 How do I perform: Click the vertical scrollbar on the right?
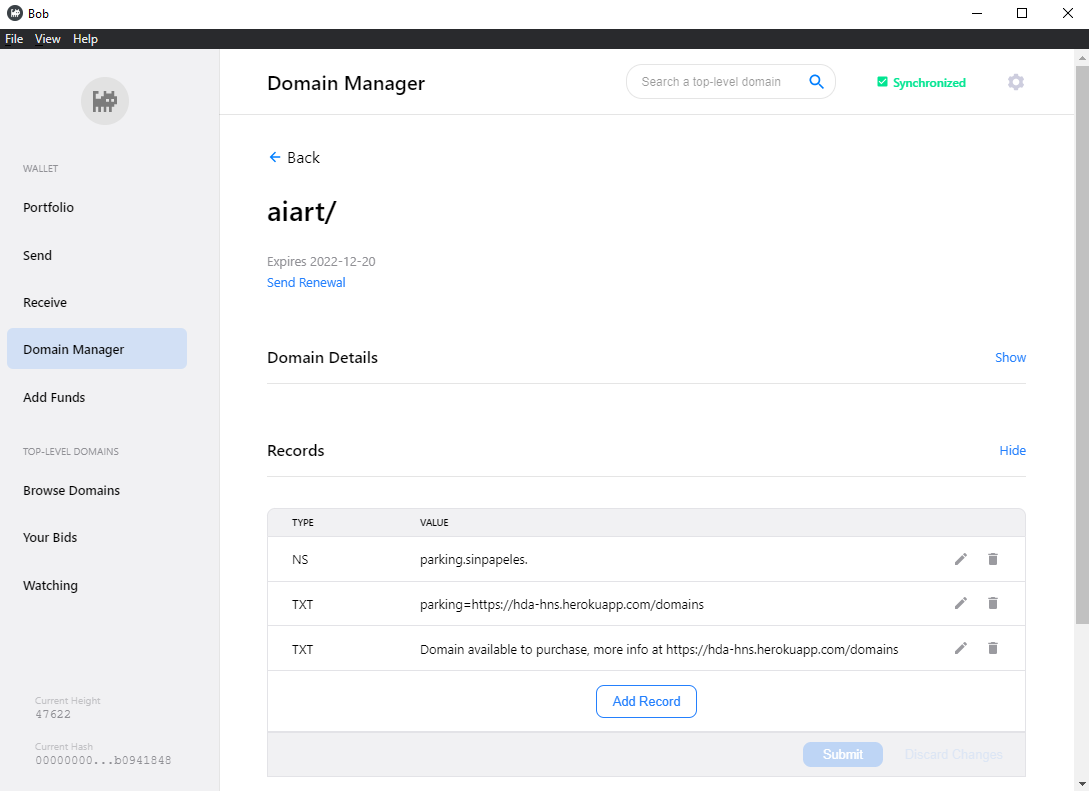point(1081,340)
